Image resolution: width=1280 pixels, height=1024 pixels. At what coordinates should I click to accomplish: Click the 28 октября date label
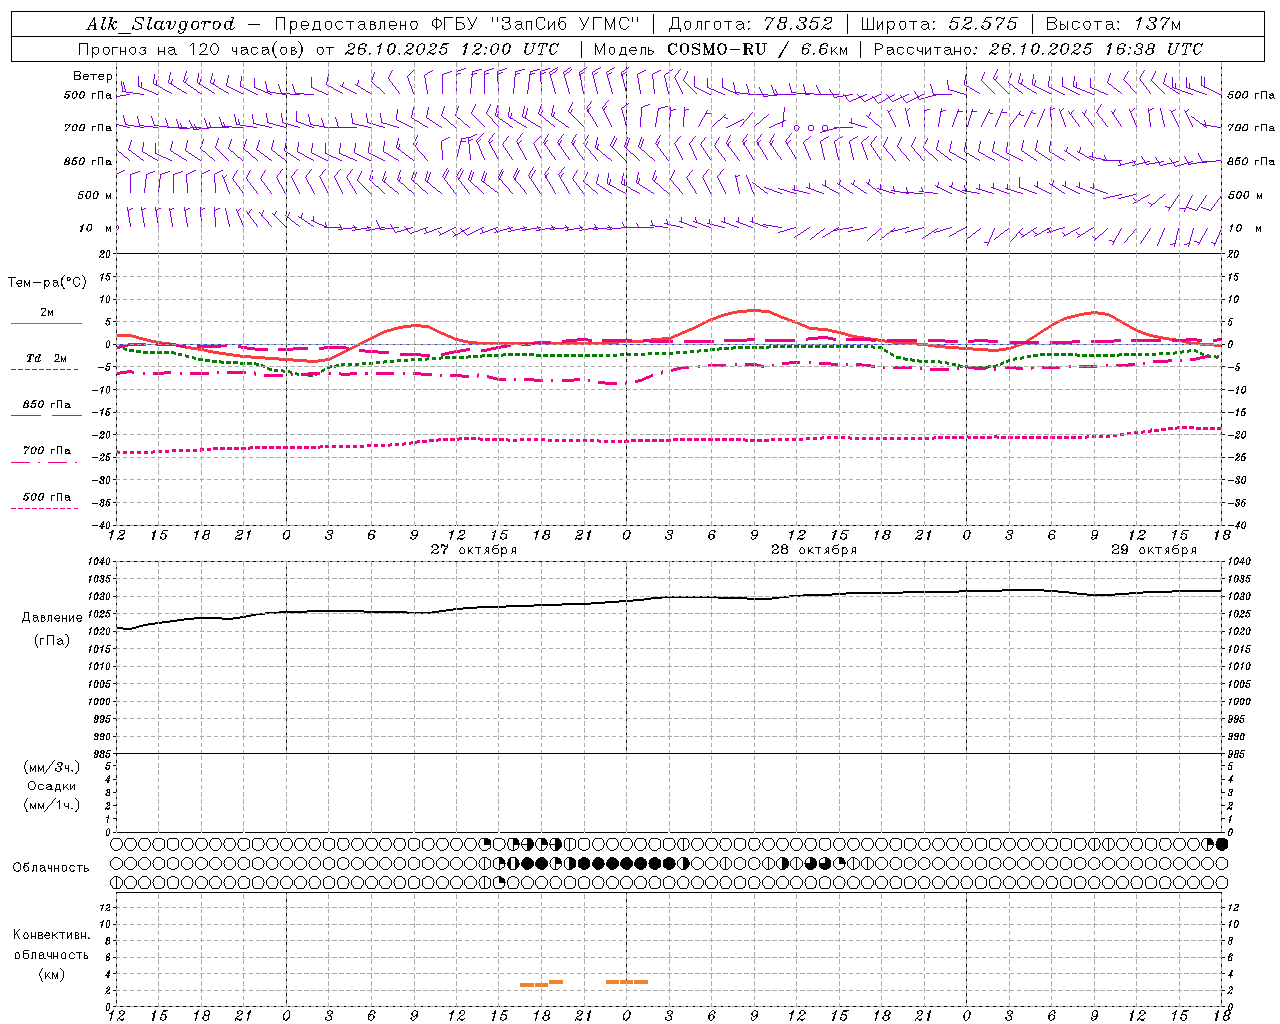(814, 550)
